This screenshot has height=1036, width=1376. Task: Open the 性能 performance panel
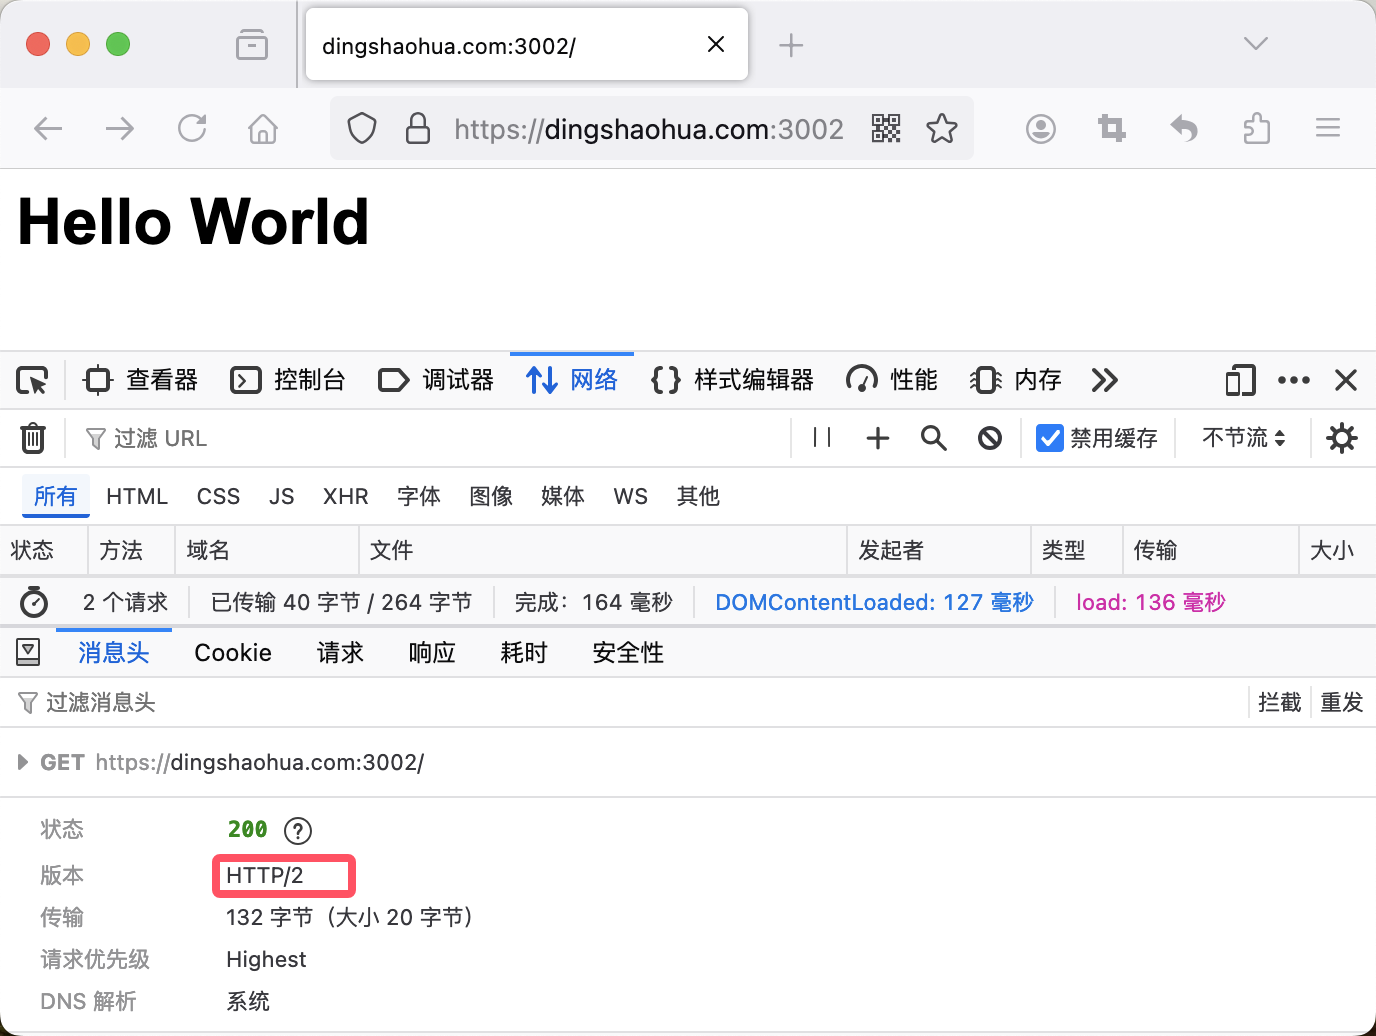click(x=892, y=380)
